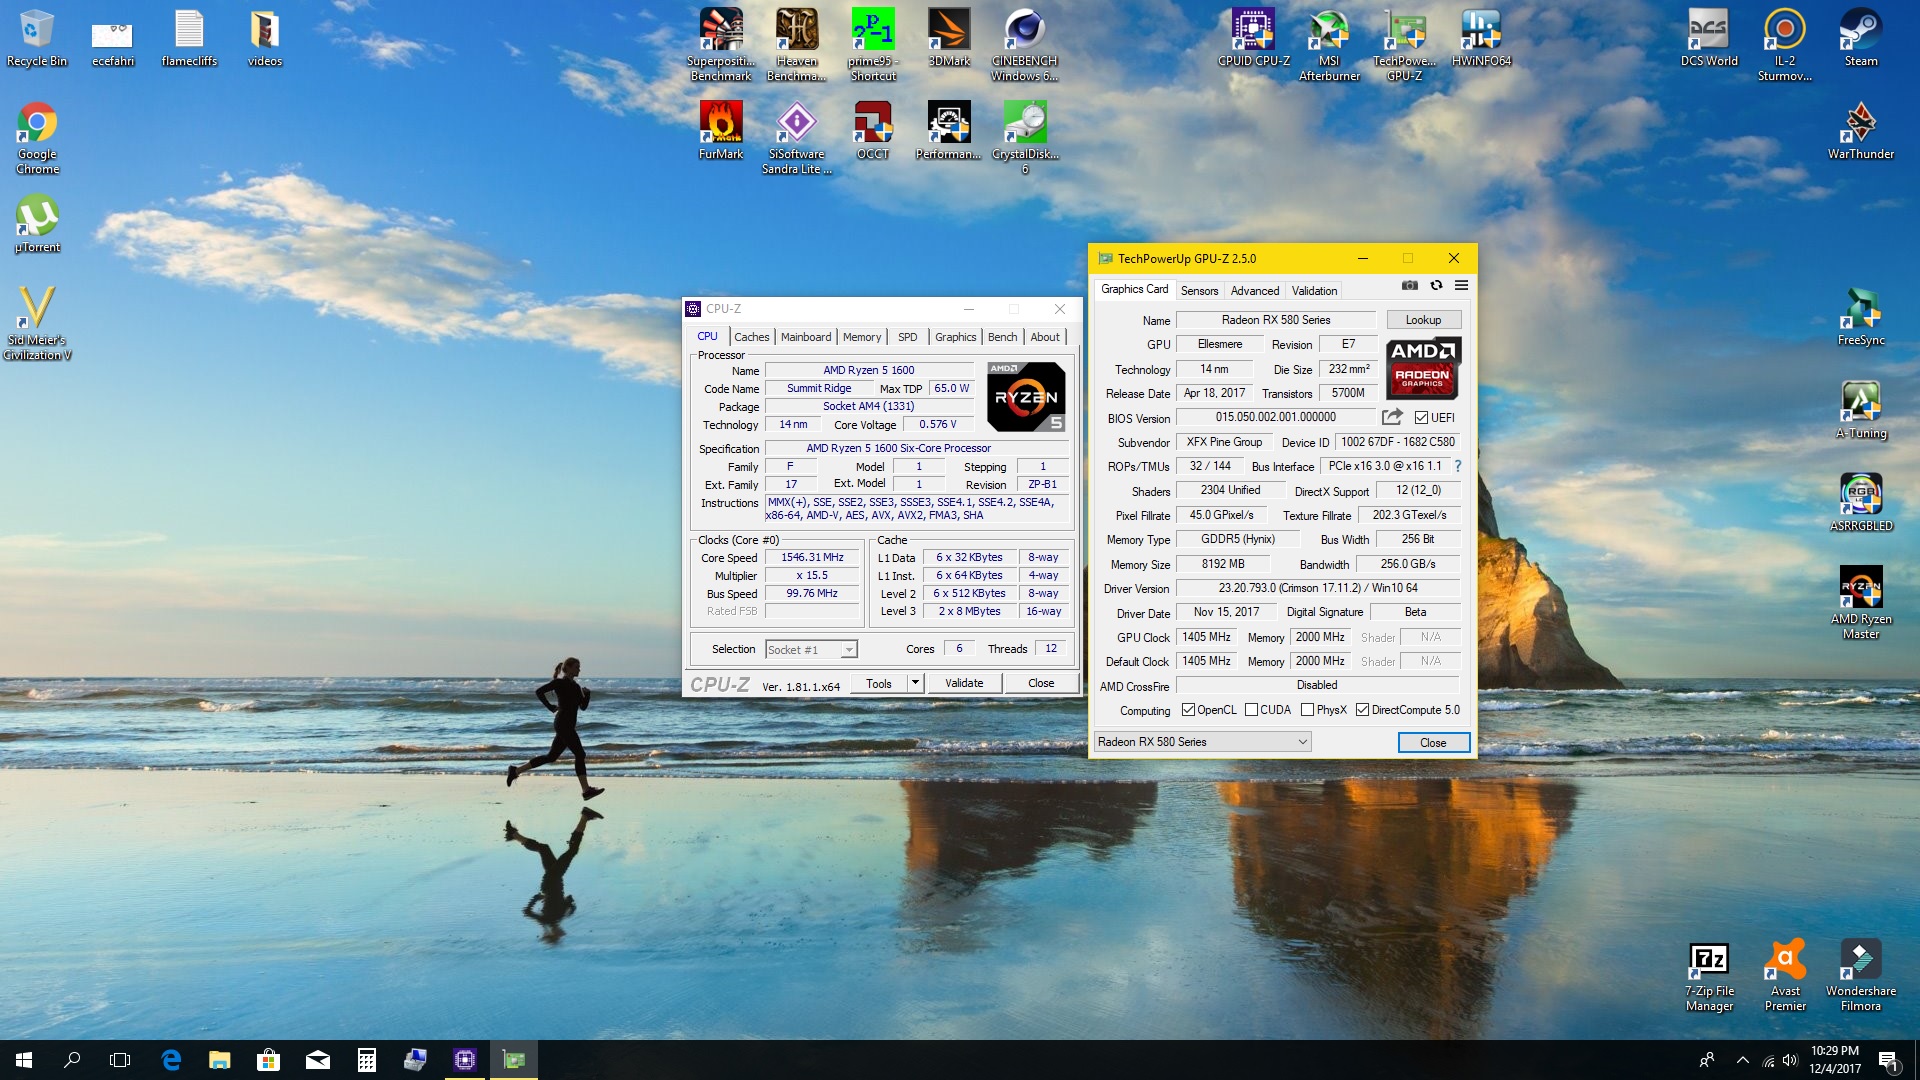The height and width of the screenshot is (1080, 1920).
Task: Launch OCCT from the desktop
Action: pos(873,131)
